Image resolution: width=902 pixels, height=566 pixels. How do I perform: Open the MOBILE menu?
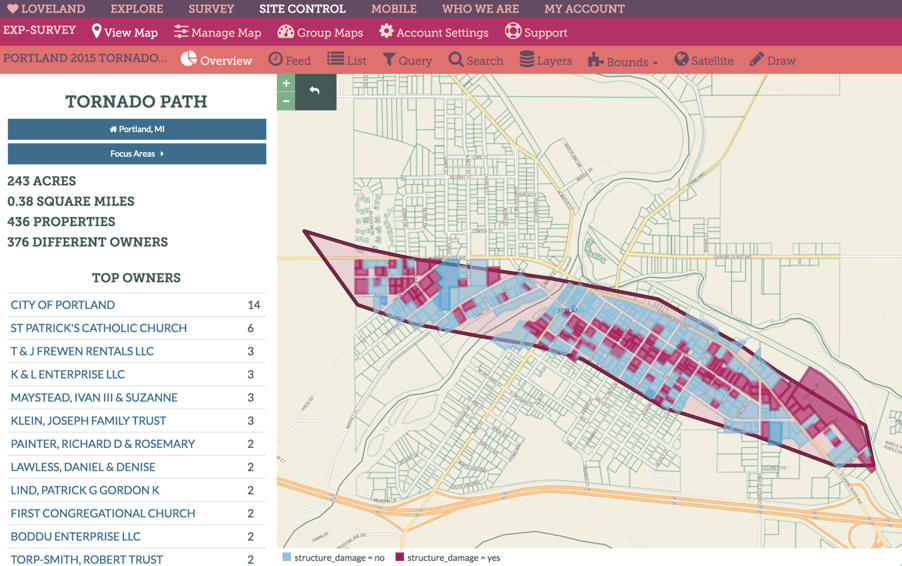(393, 9)
